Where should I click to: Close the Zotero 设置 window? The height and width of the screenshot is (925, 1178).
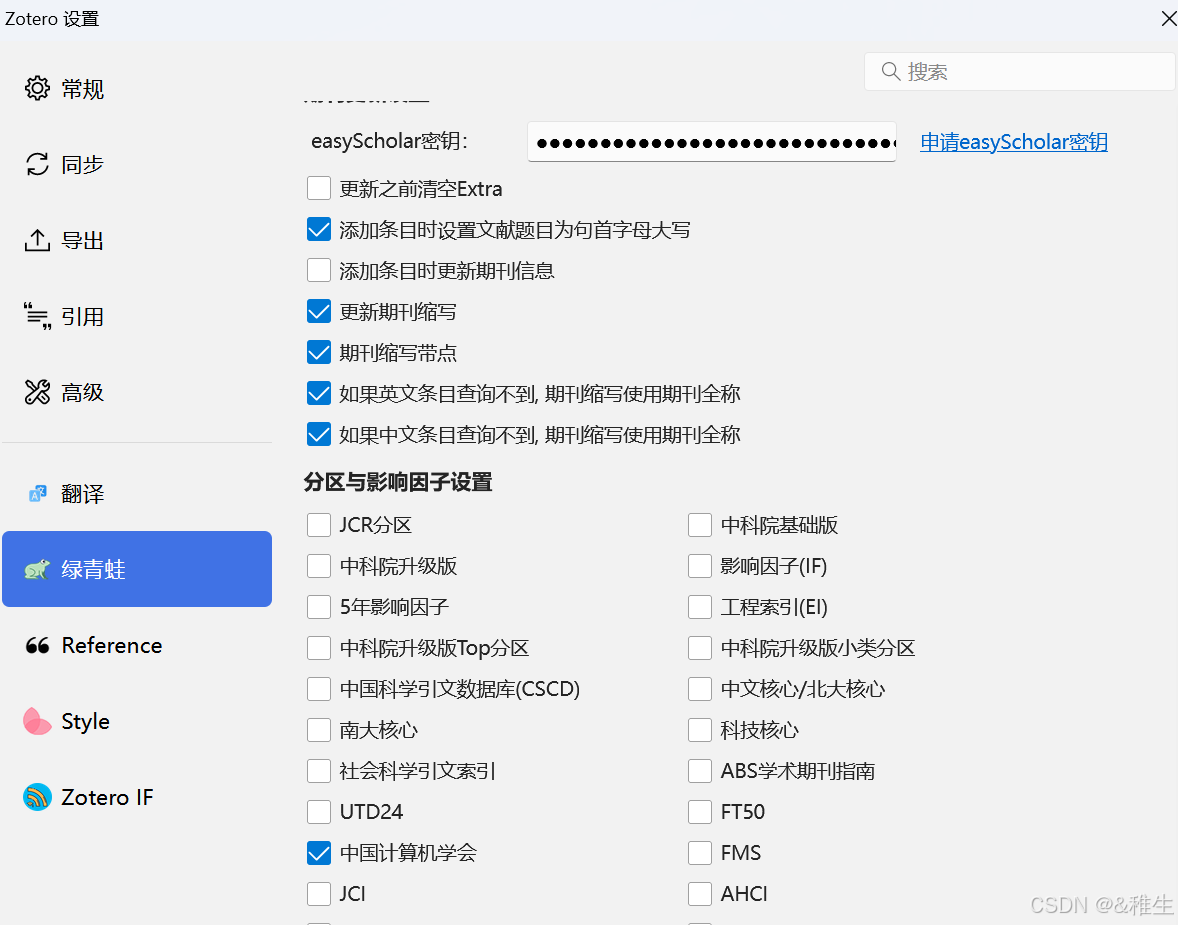click(x=1168, y=18)
